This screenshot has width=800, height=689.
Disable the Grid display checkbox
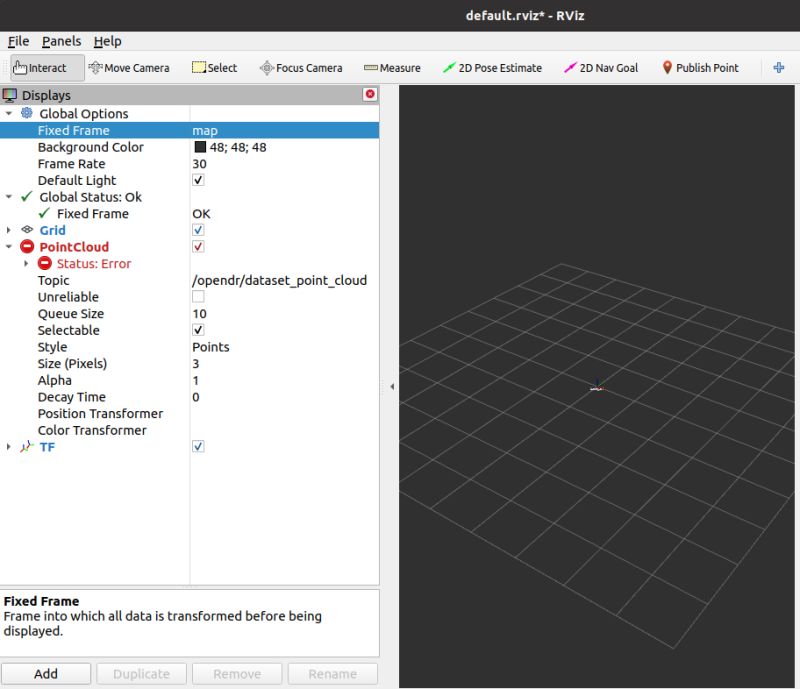tap(198, 230)
